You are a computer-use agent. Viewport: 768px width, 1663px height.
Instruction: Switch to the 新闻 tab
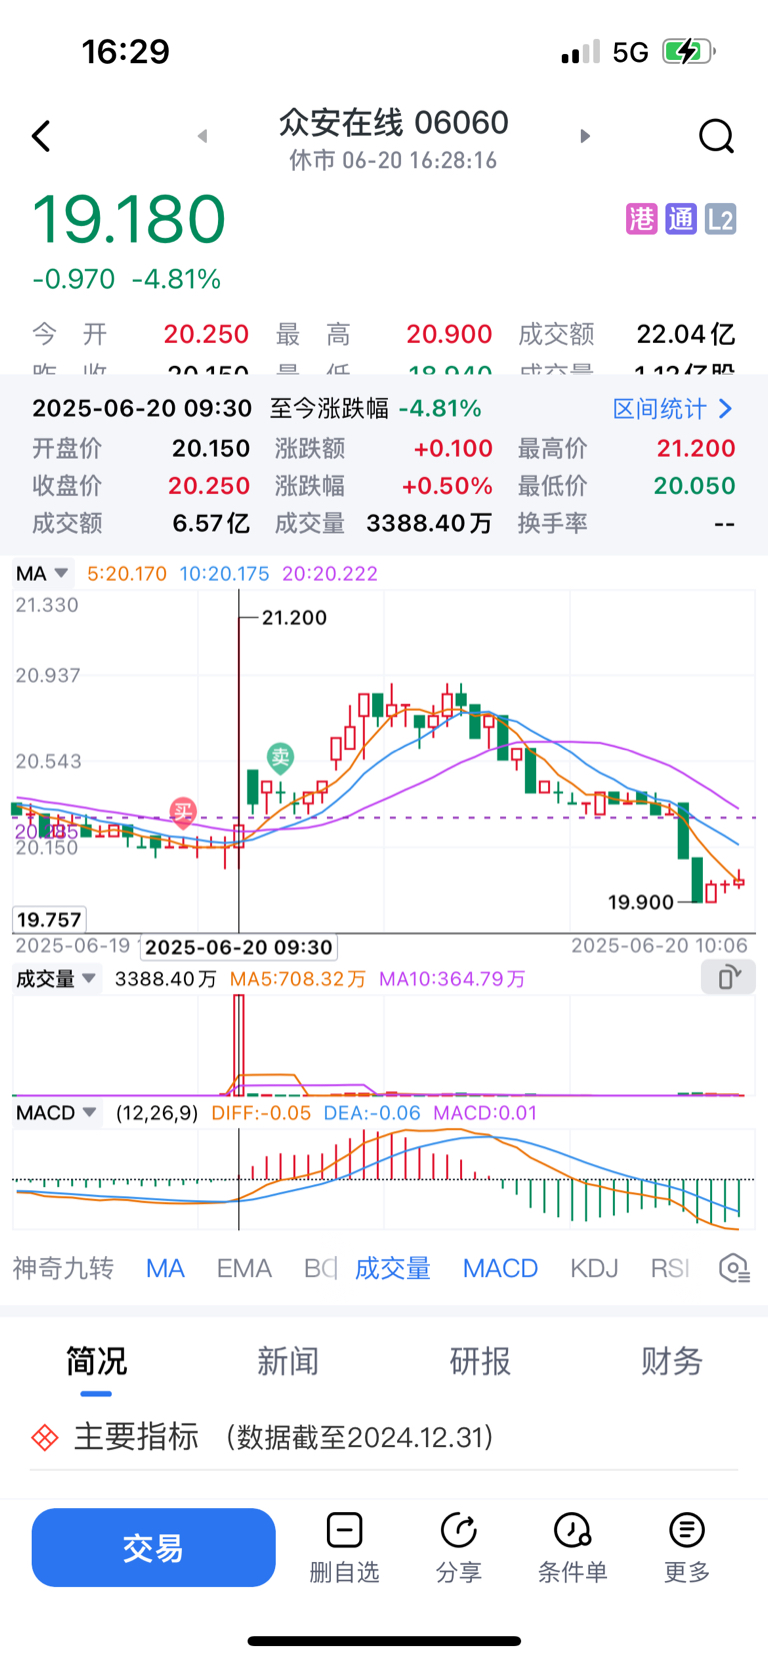click(288, 1361)
